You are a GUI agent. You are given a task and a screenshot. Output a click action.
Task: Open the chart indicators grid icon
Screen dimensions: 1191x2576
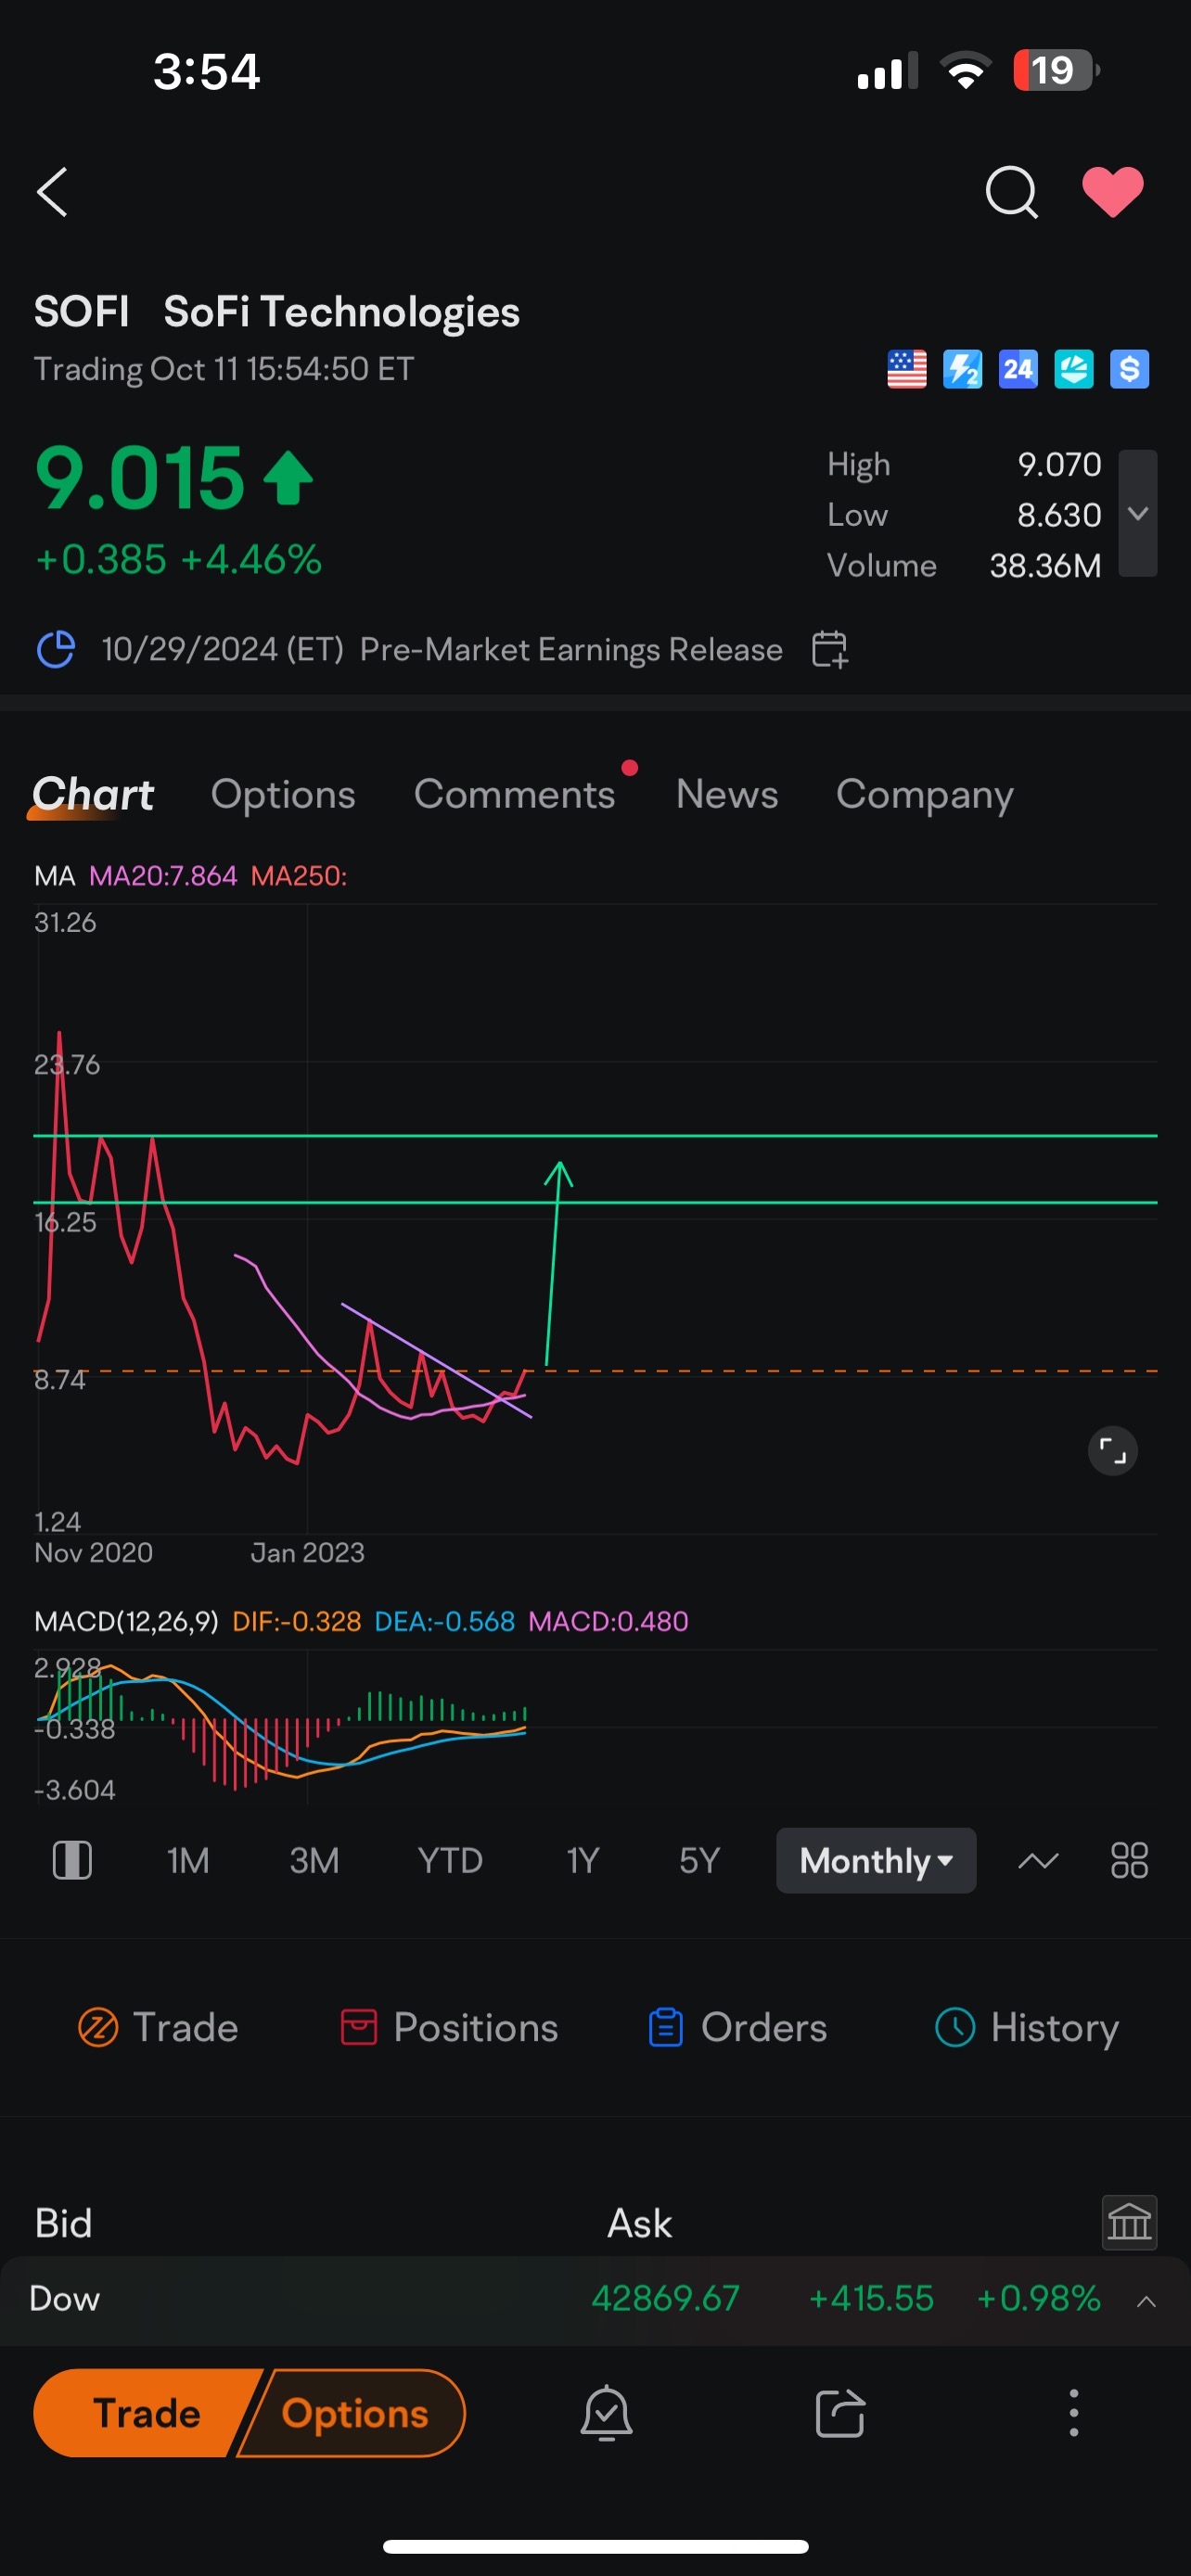(1129, 1860)
